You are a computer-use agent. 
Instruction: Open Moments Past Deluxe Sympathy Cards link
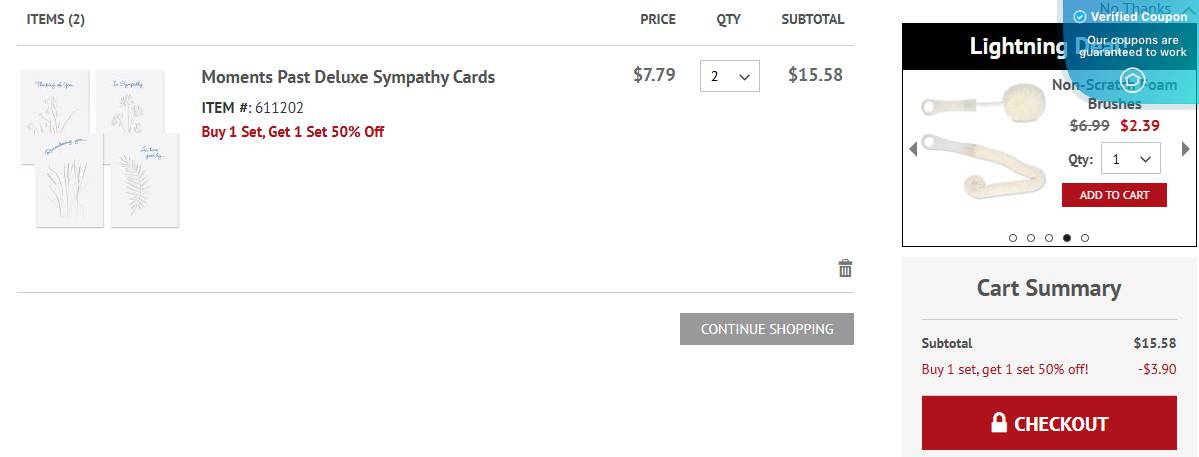click(x=348, y=77)
